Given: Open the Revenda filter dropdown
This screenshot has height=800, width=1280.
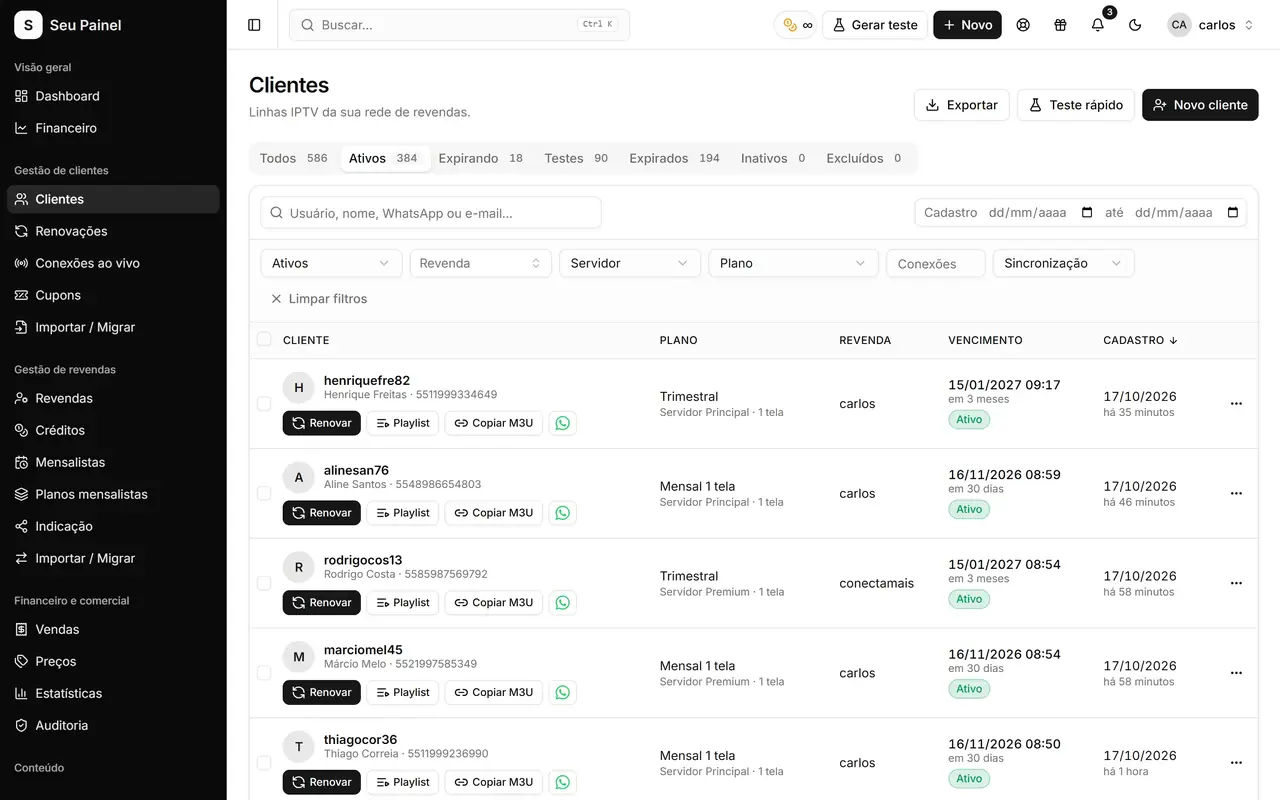Looking at the screenshot, I should (x=481, y=263).
